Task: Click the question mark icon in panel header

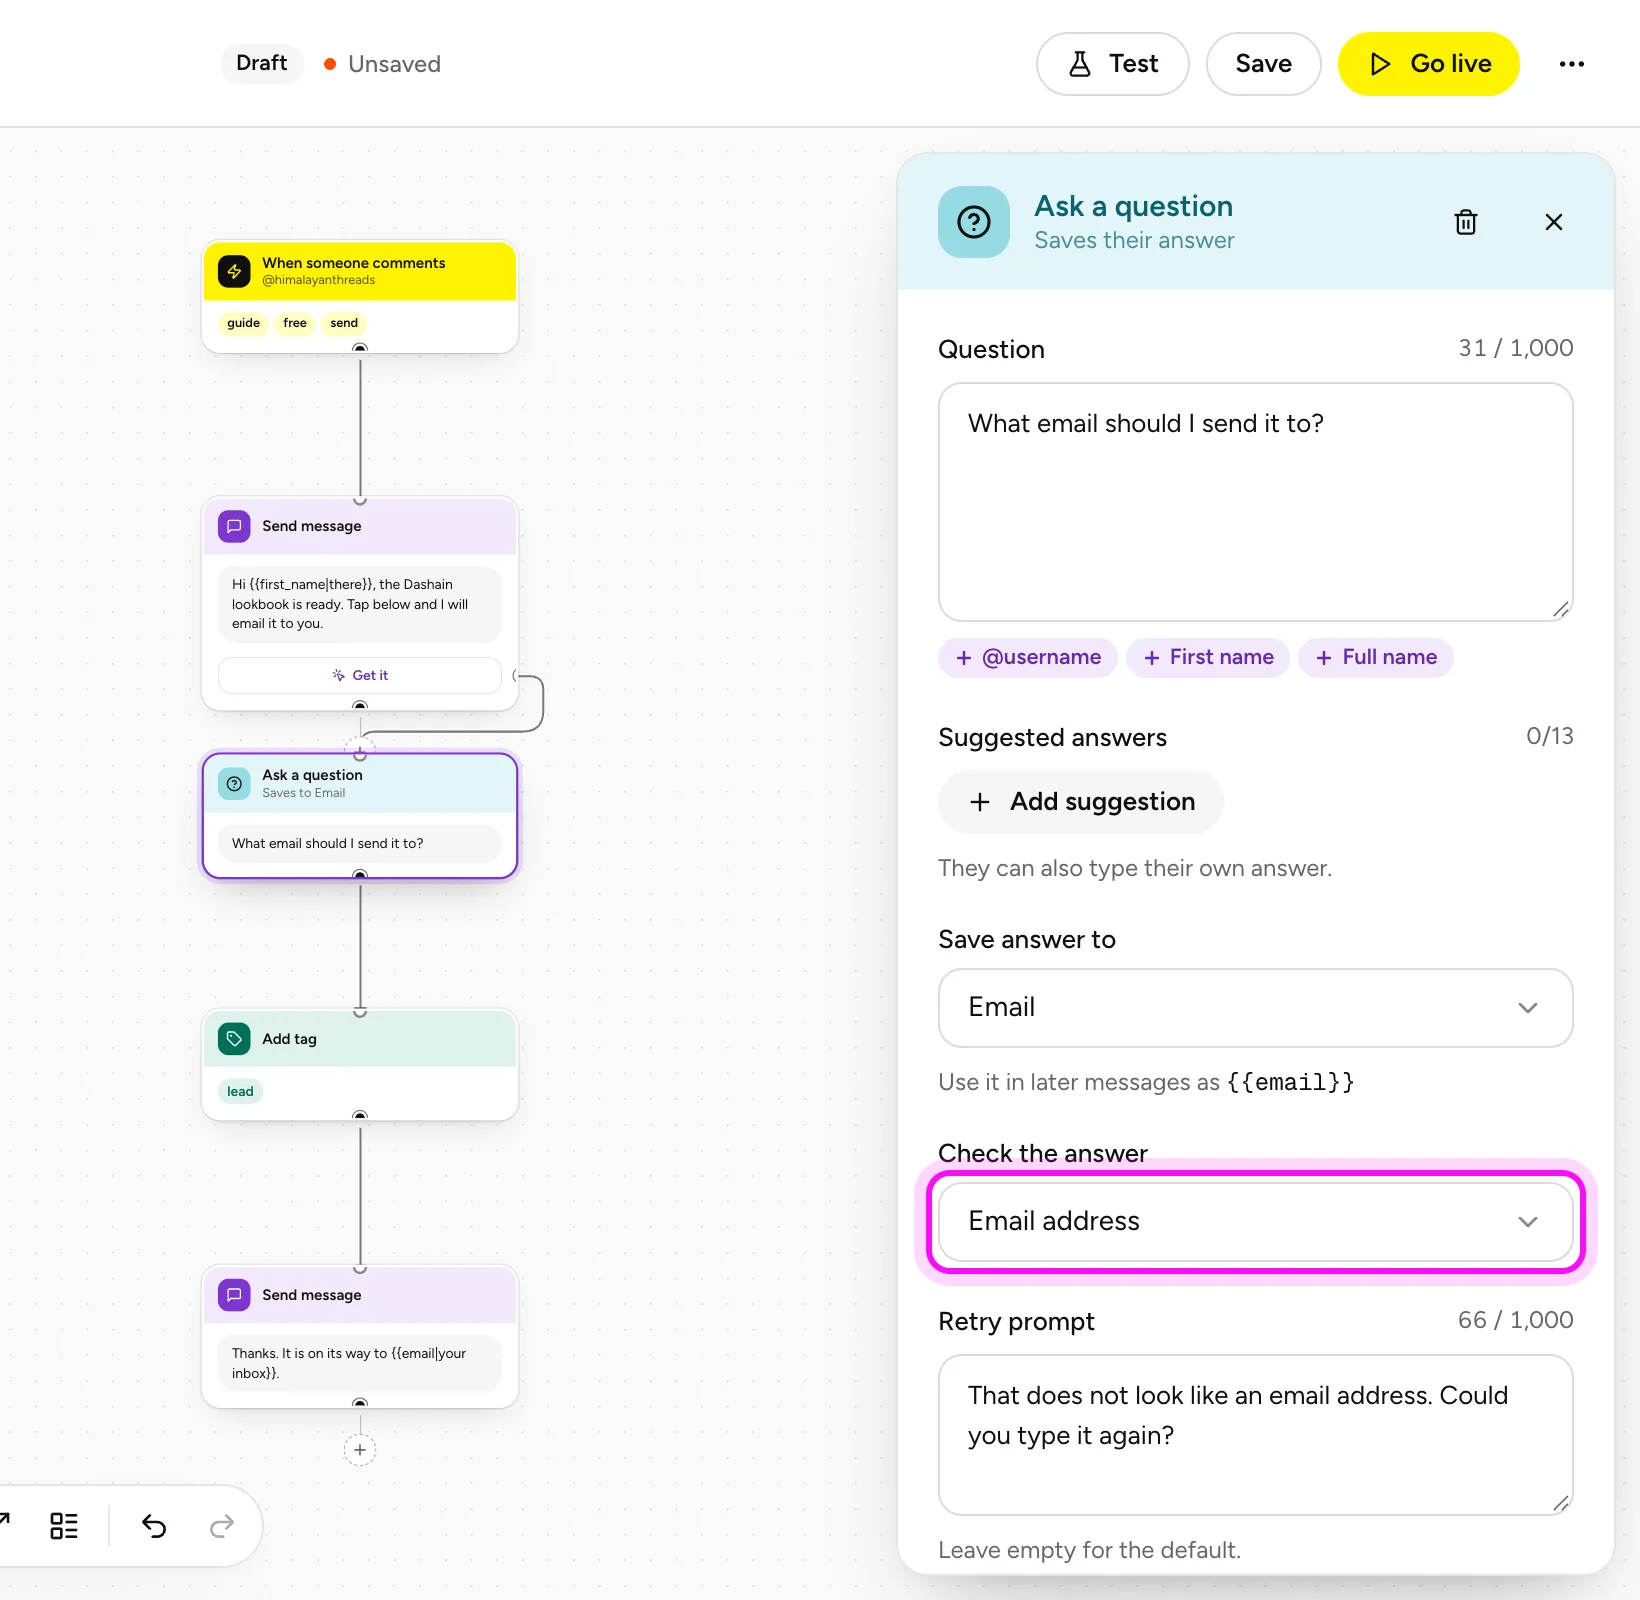Action: point(974,222)
